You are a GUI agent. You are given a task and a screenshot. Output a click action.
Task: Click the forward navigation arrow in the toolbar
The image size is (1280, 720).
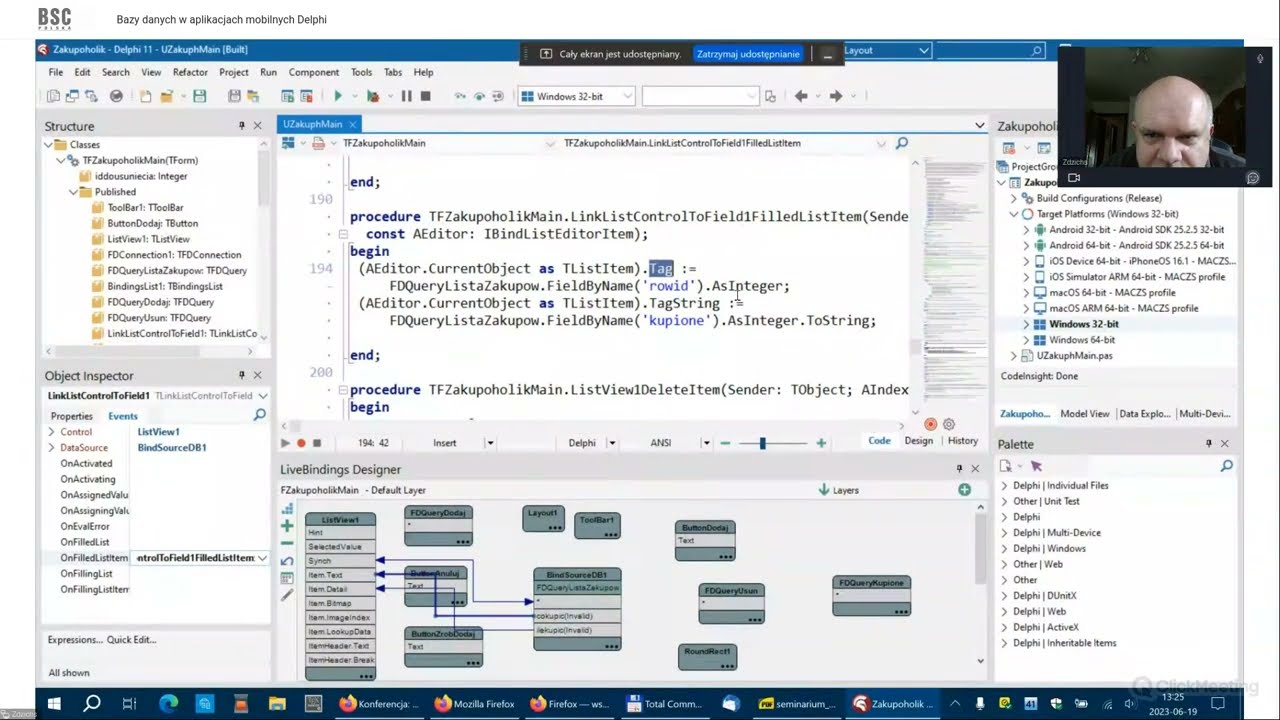click(x=836, y=96)
